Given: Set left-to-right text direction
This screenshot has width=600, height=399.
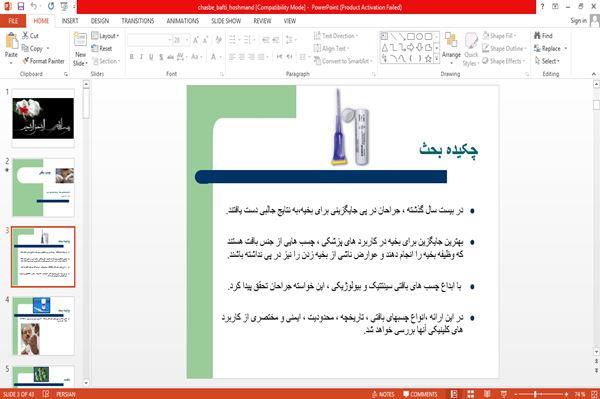Looking at the screenshot, I should tap(279, 57).
